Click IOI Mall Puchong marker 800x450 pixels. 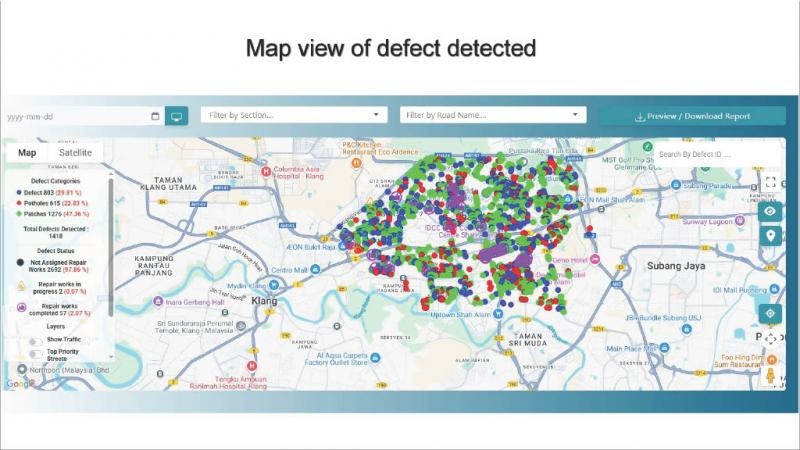[775, 289]
